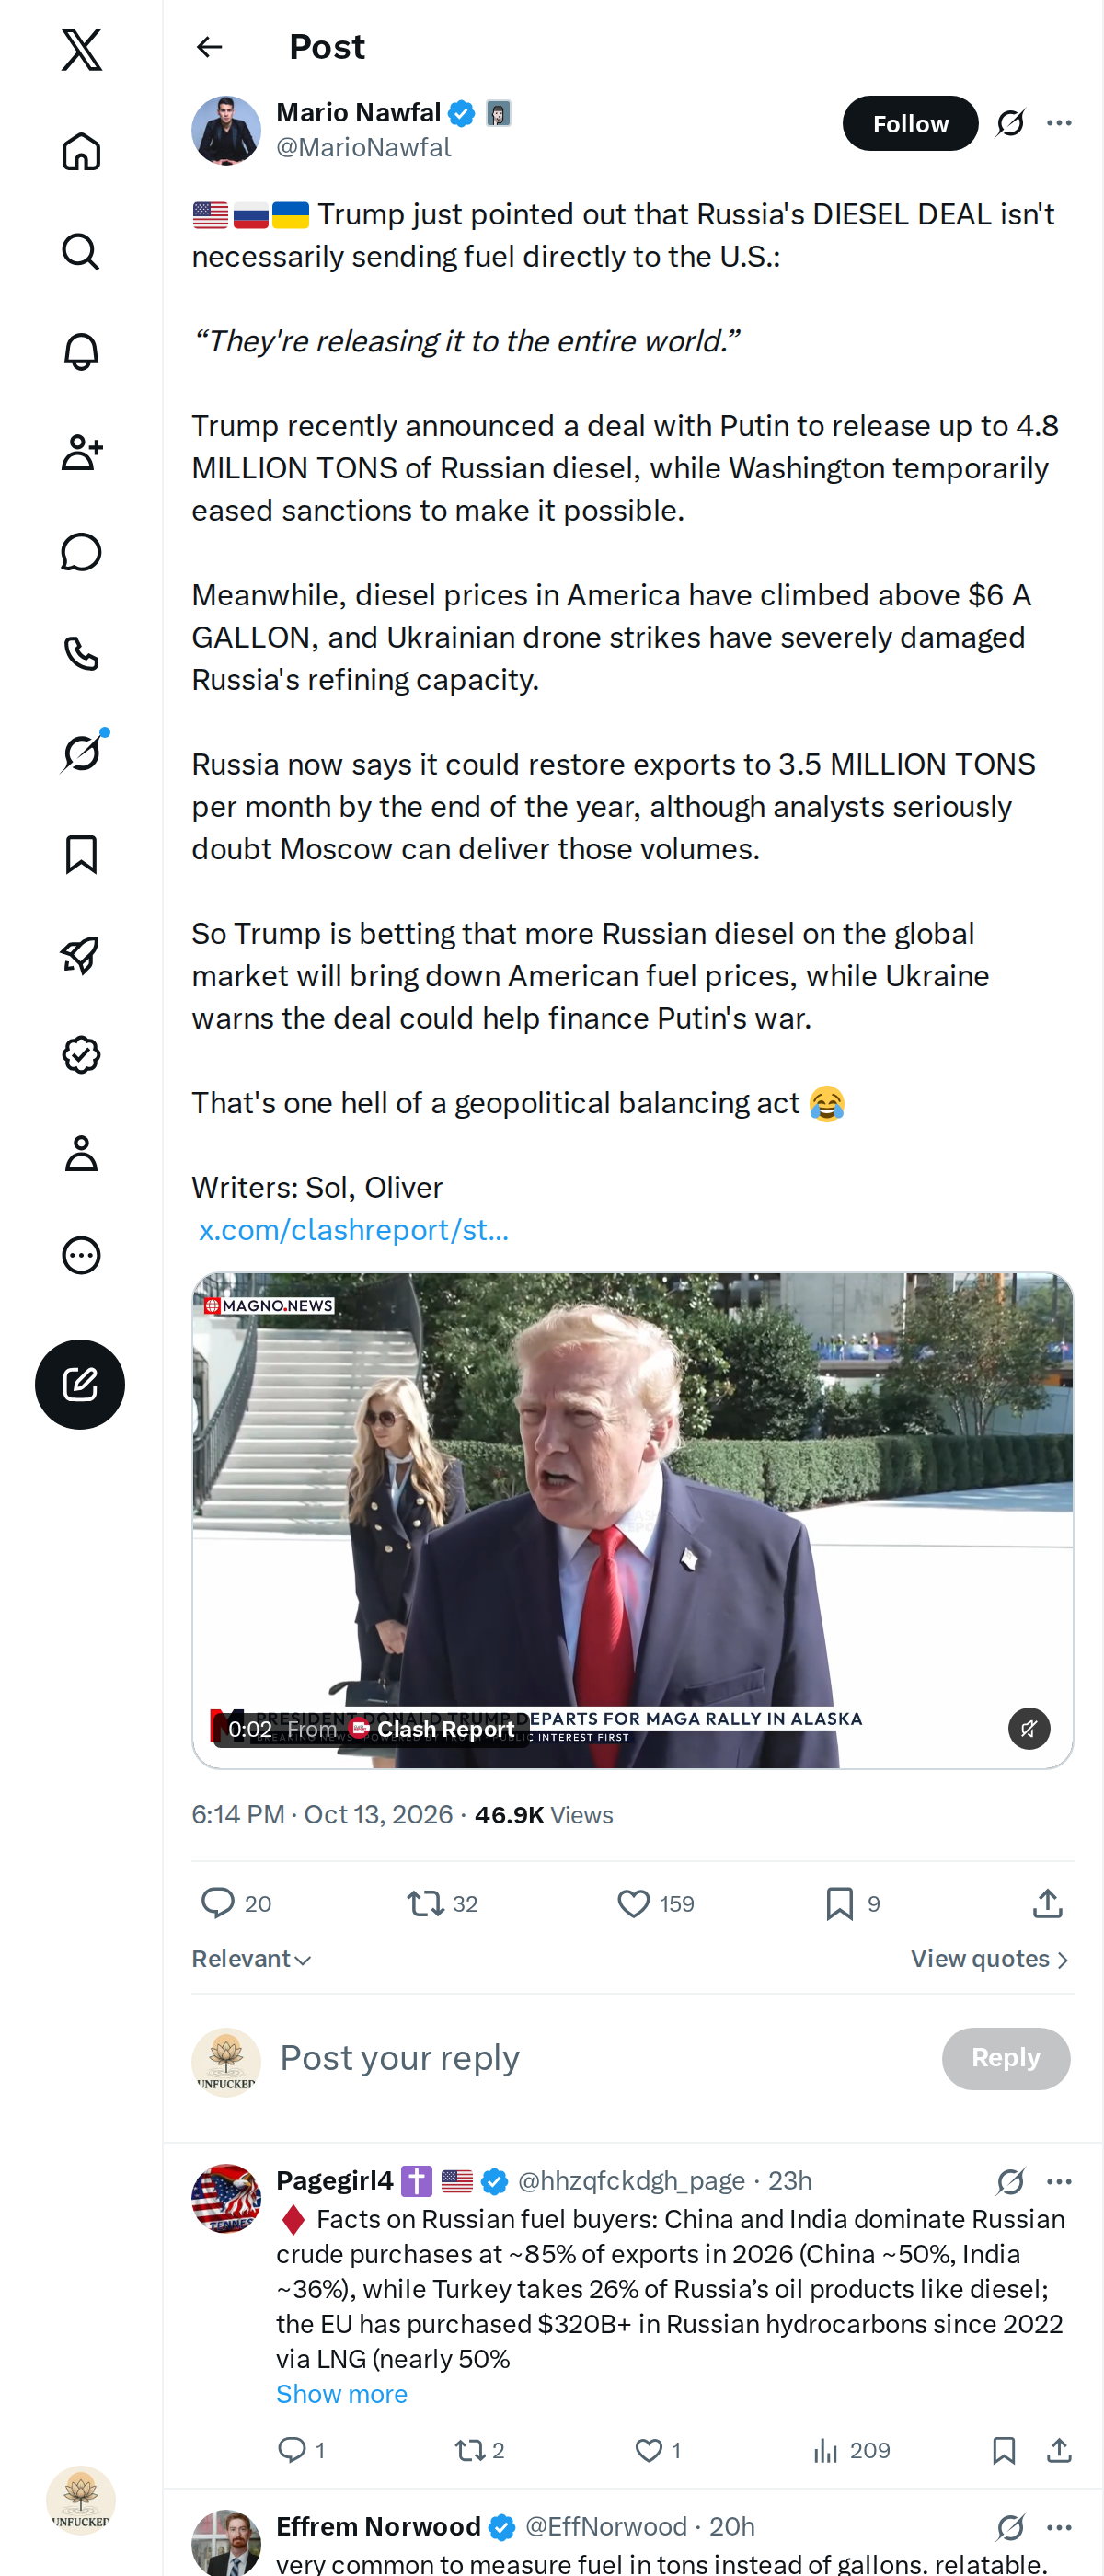Screen dimensions: 1104x2576
Task: Open more options menu on Mario Nawfal's post
Action: (1059, 123)
